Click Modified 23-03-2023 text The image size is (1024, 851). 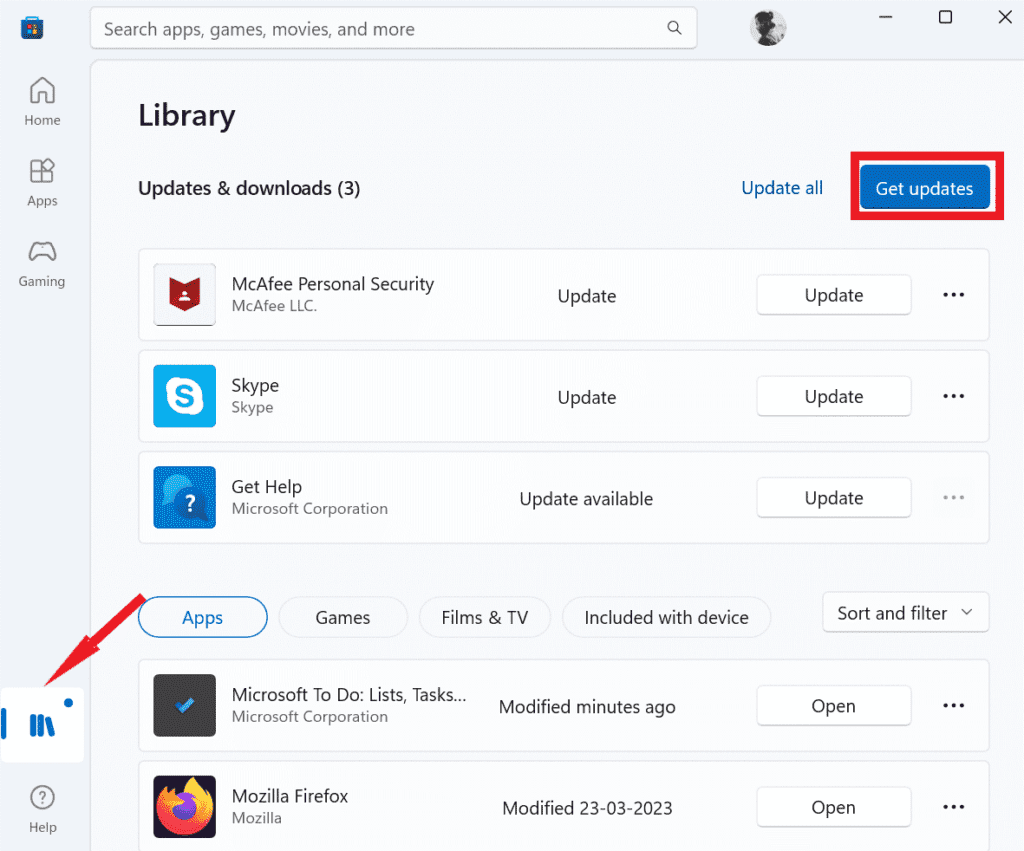click(x=587, y=808)
